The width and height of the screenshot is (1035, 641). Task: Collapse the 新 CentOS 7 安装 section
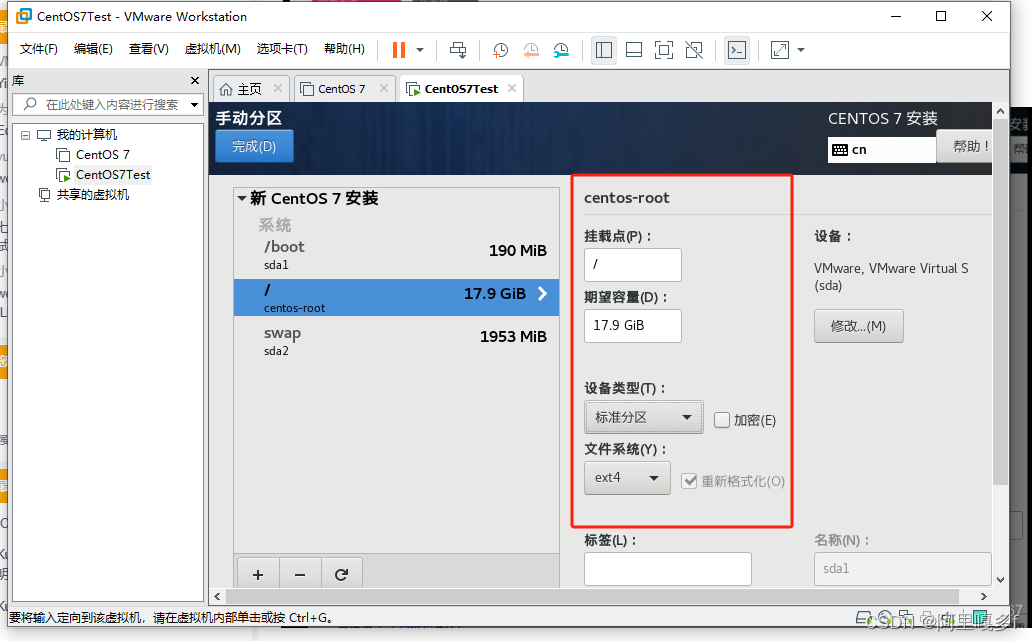click(x=242, y=199)
